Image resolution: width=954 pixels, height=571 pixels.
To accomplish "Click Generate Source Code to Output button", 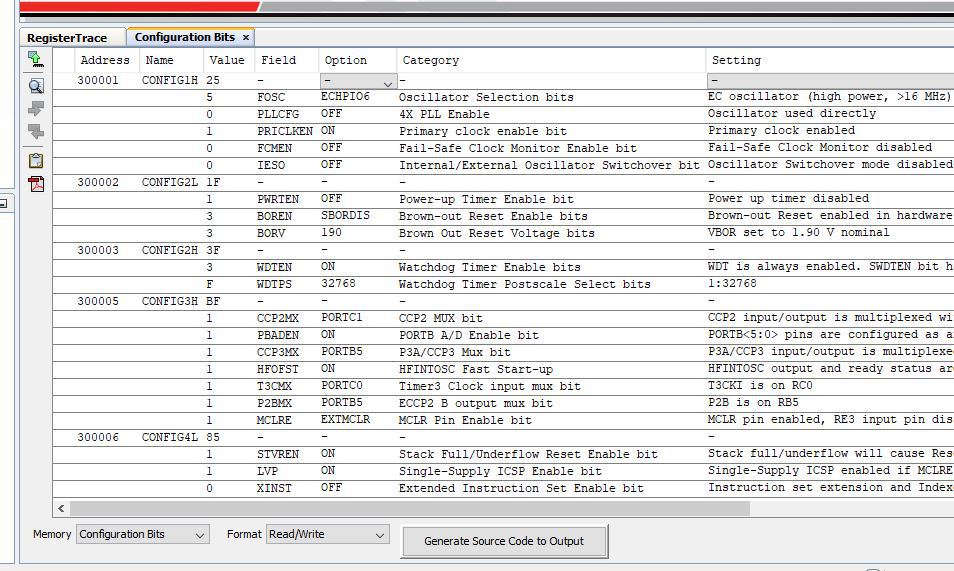I will (x=504, y=541).
